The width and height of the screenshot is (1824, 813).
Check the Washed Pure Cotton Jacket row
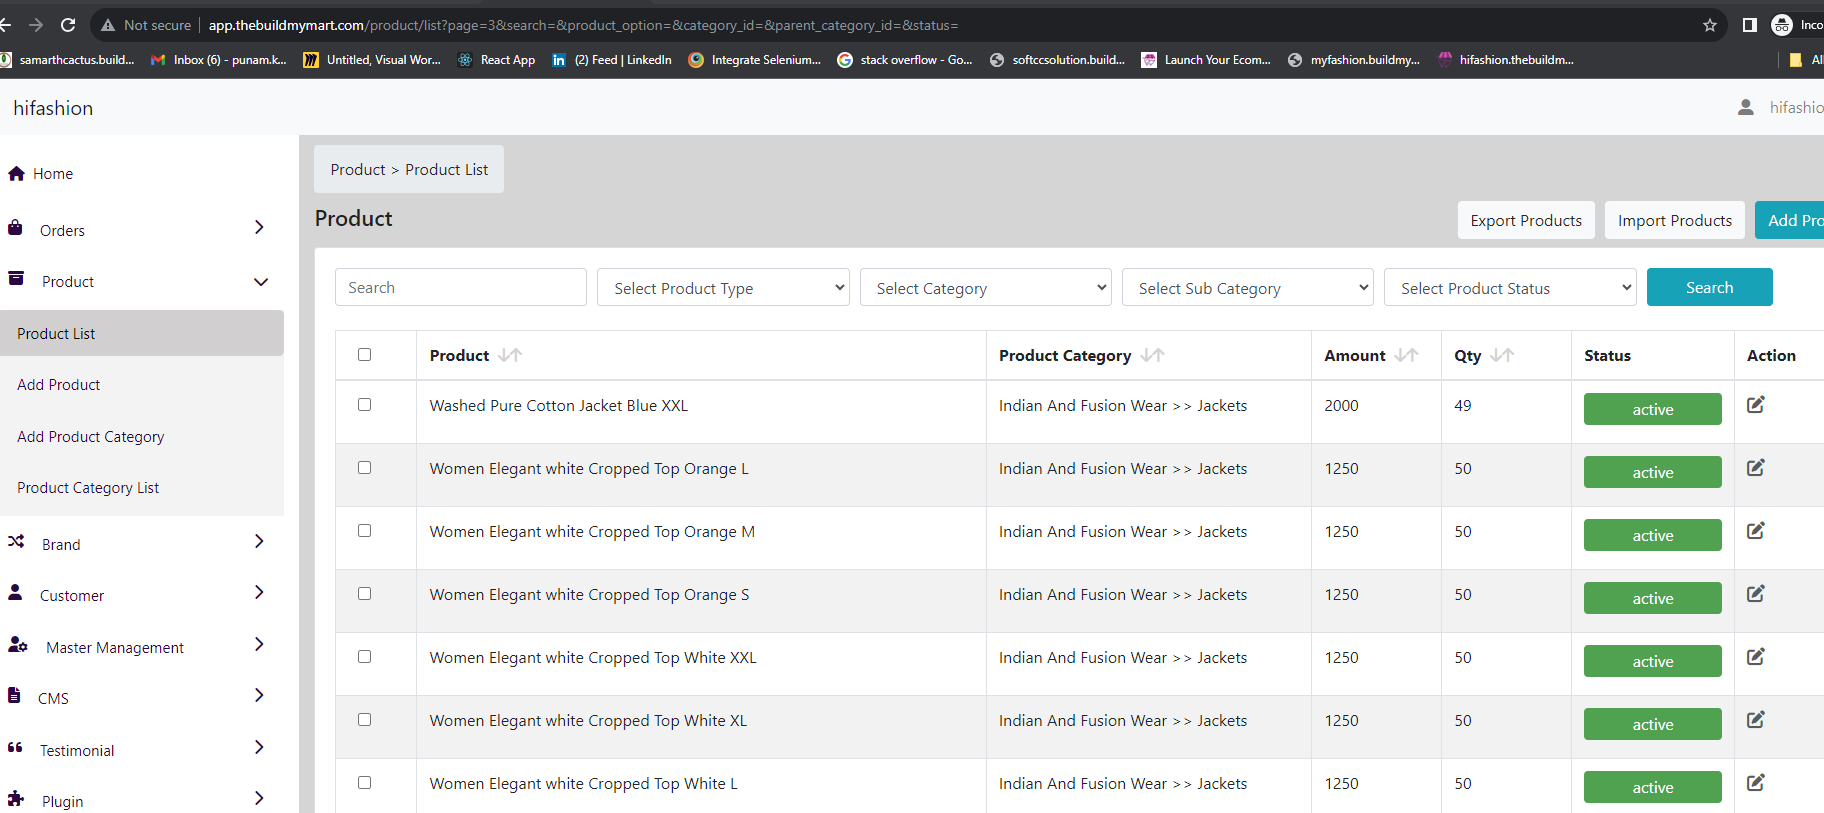(x=364, y=405)
